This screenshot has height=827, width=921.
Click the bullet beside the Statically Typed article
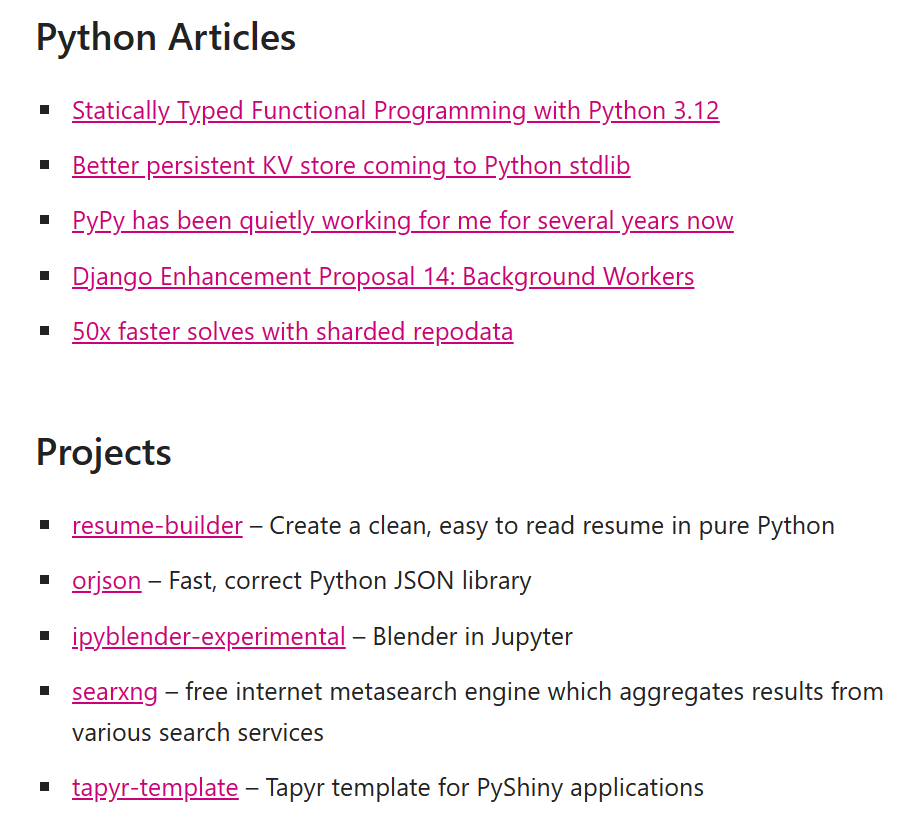(45, 109)
